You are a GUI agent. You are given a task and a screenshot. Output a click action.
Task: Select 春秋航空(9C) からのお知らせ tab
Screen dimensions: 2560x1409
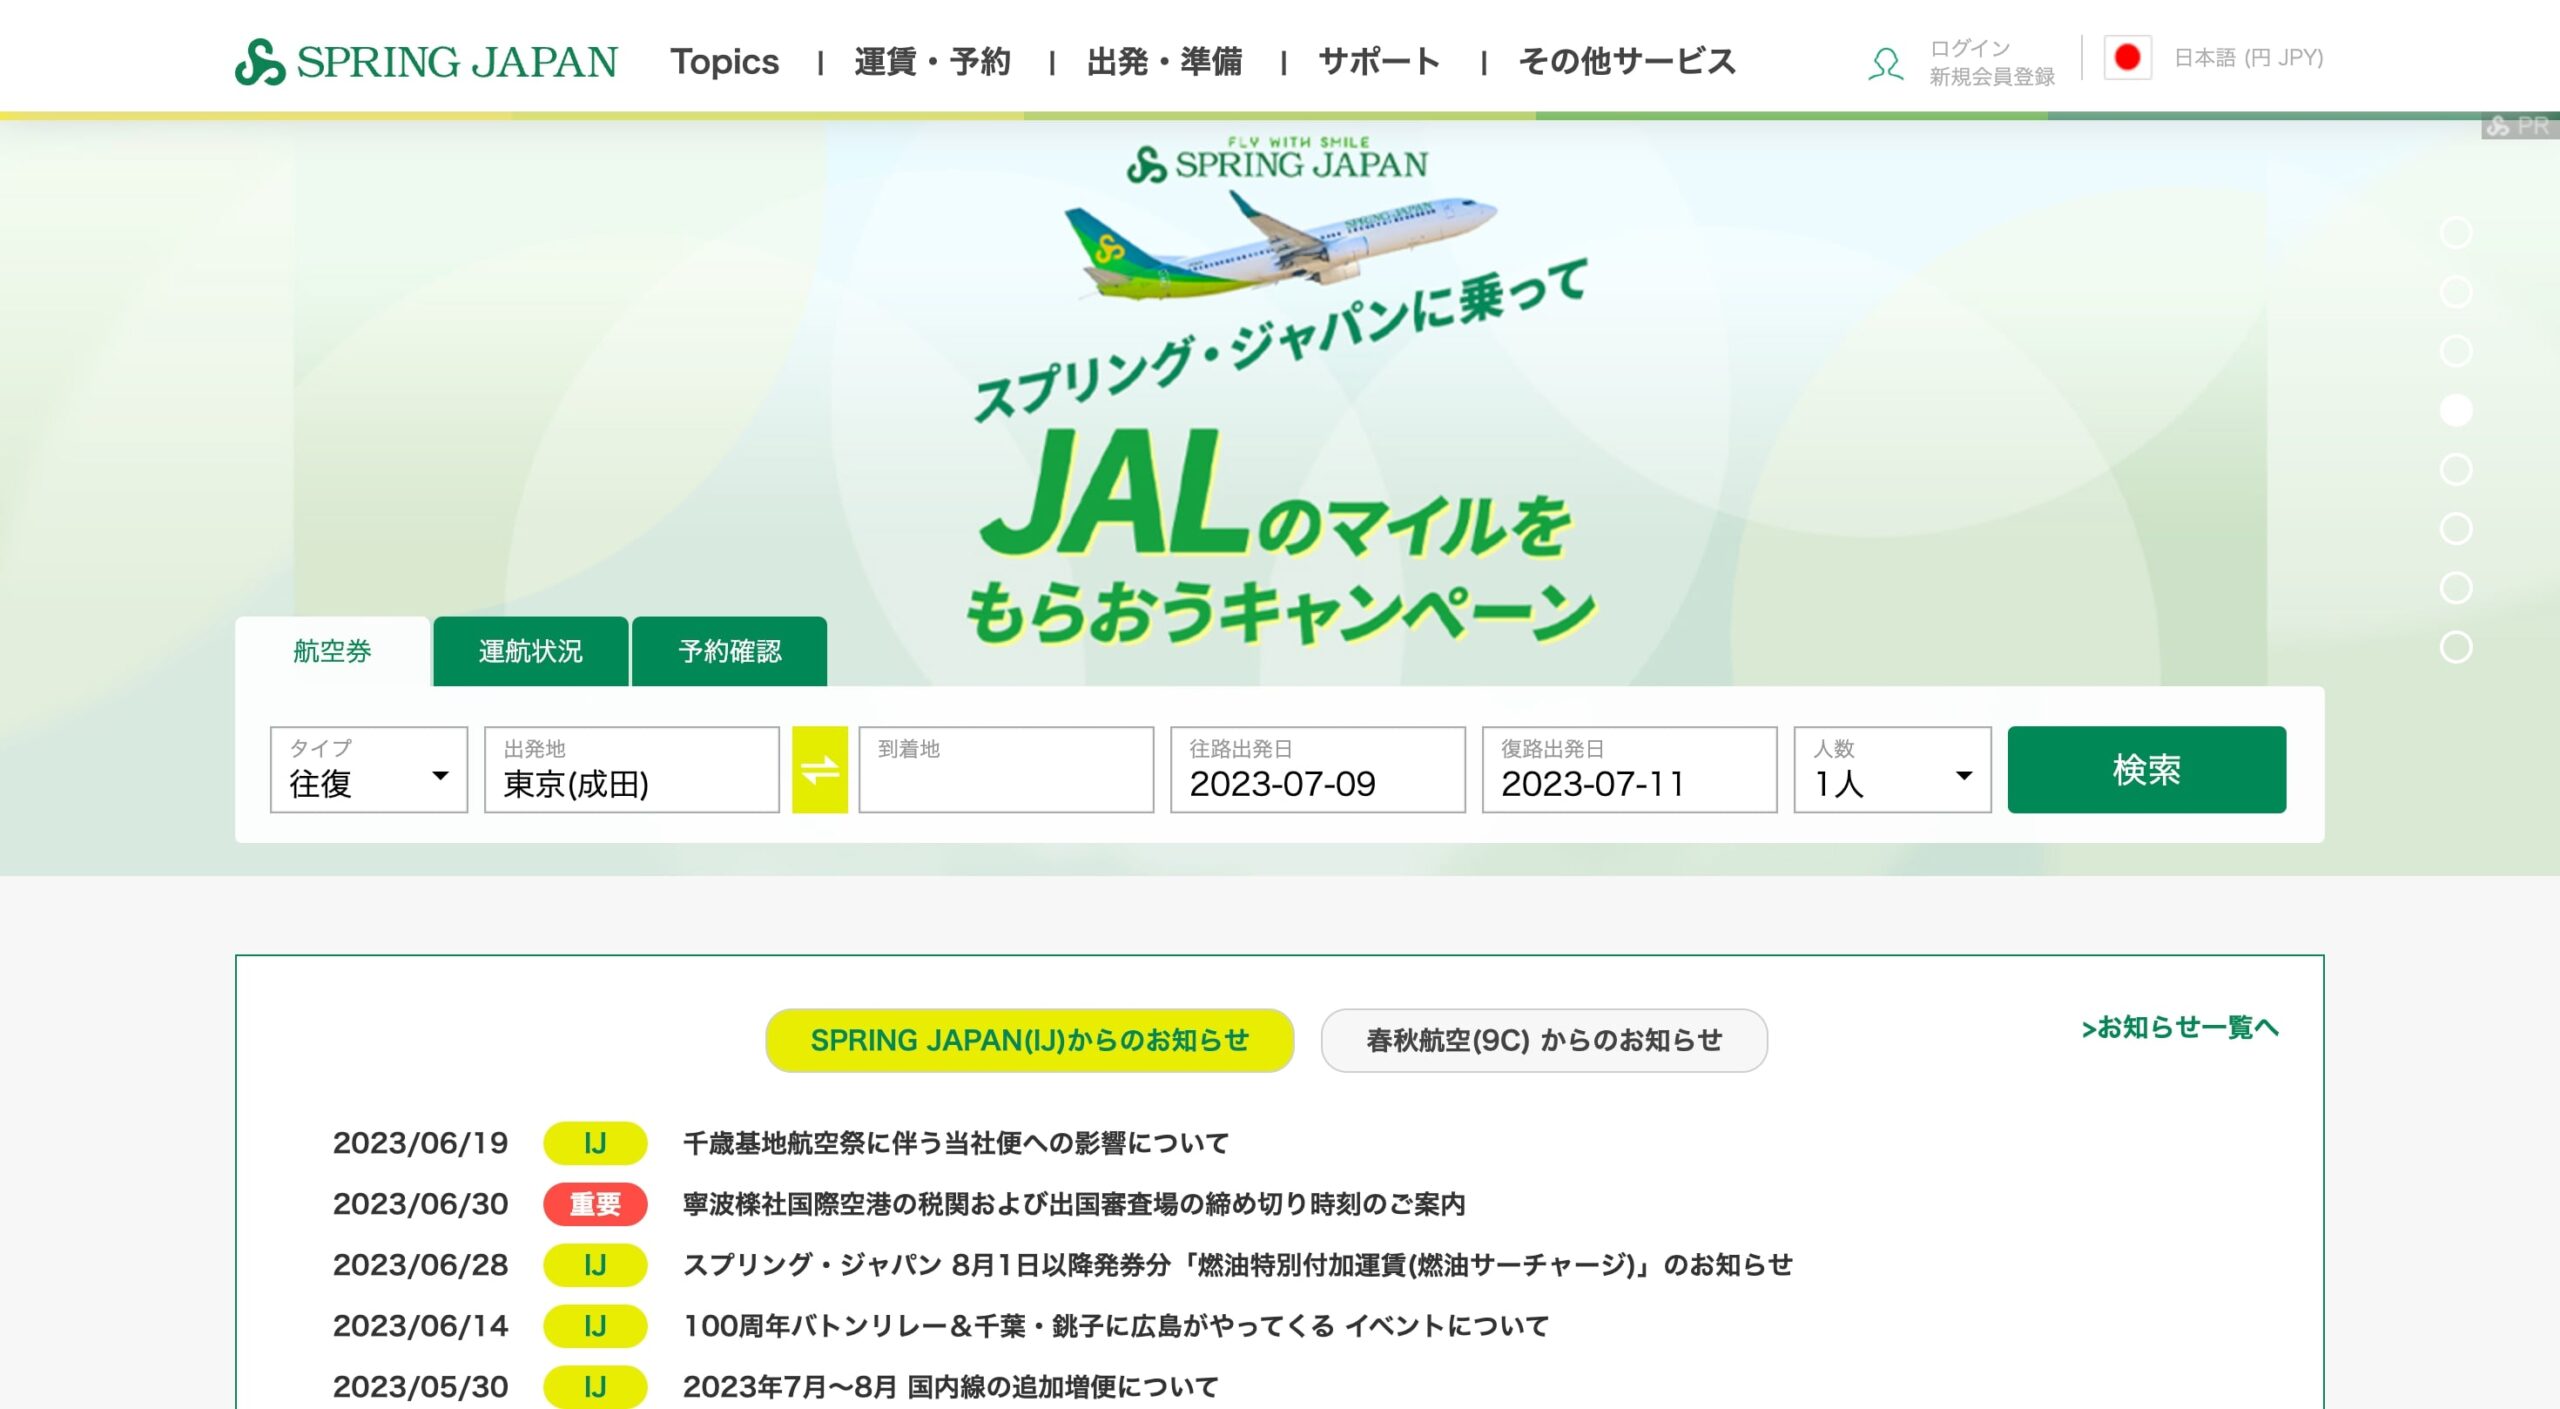(1544, 1040)
